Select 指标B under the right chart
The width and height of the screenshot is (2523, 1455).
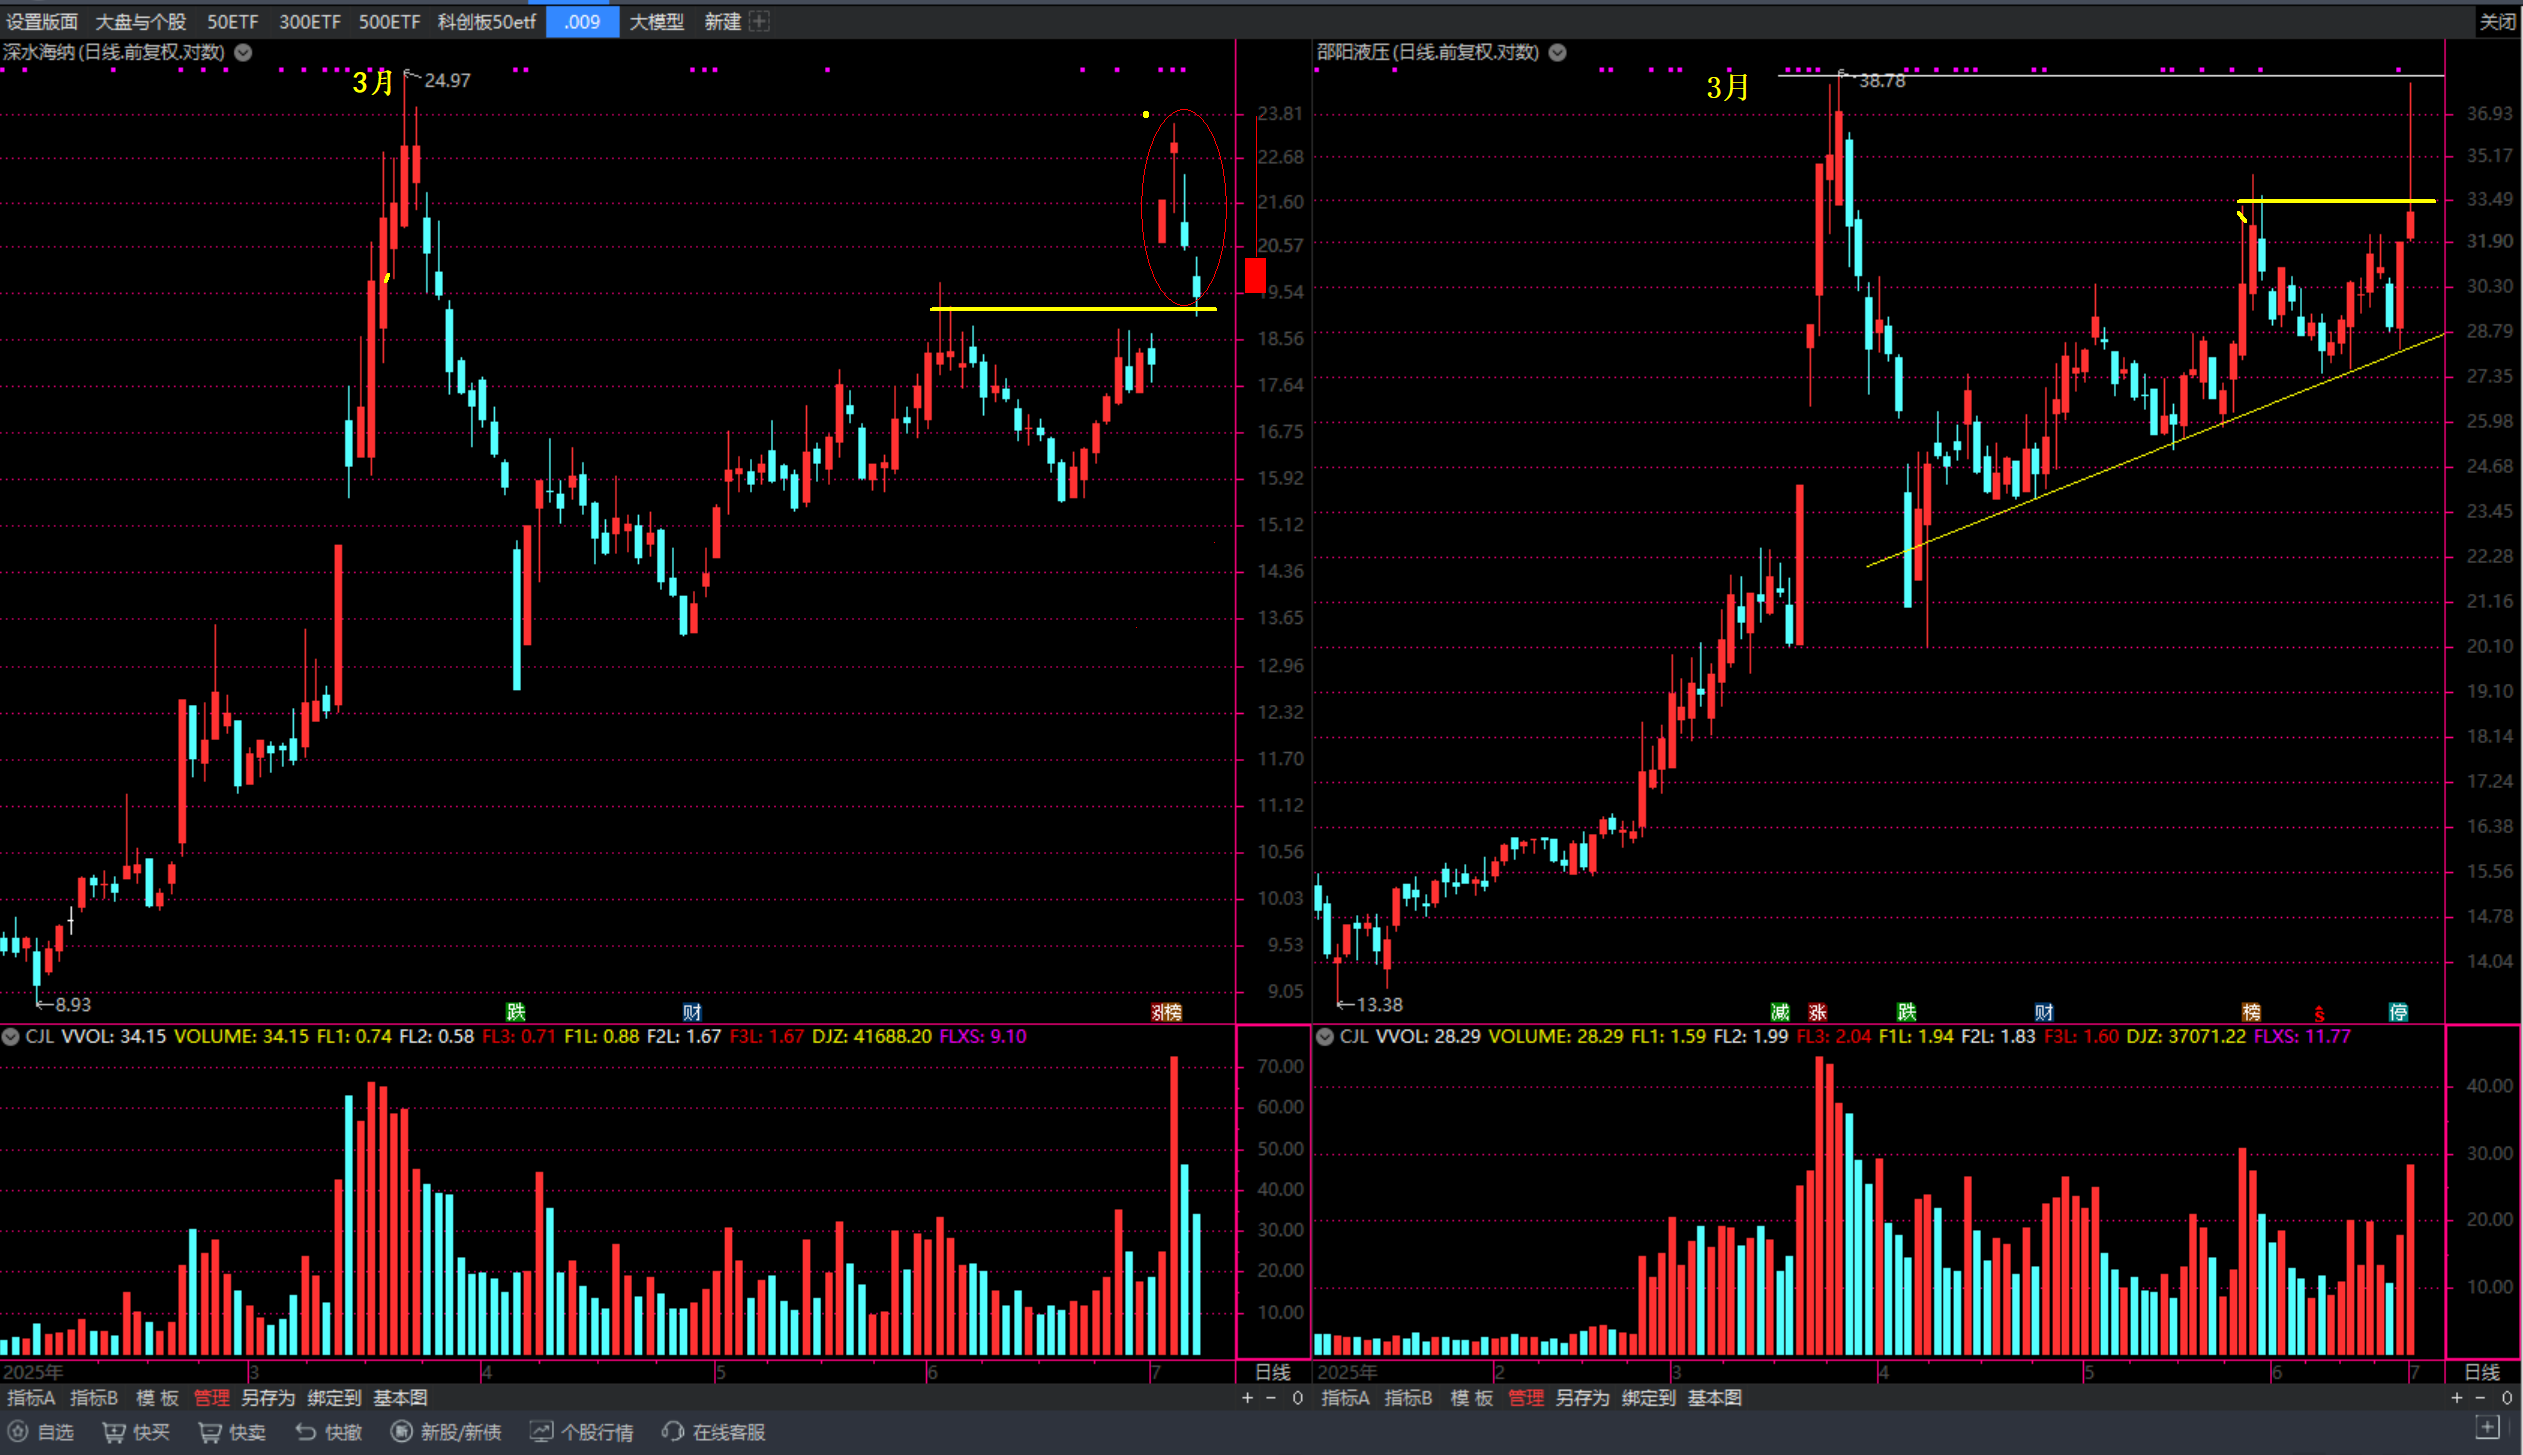click(1408, 1398)
